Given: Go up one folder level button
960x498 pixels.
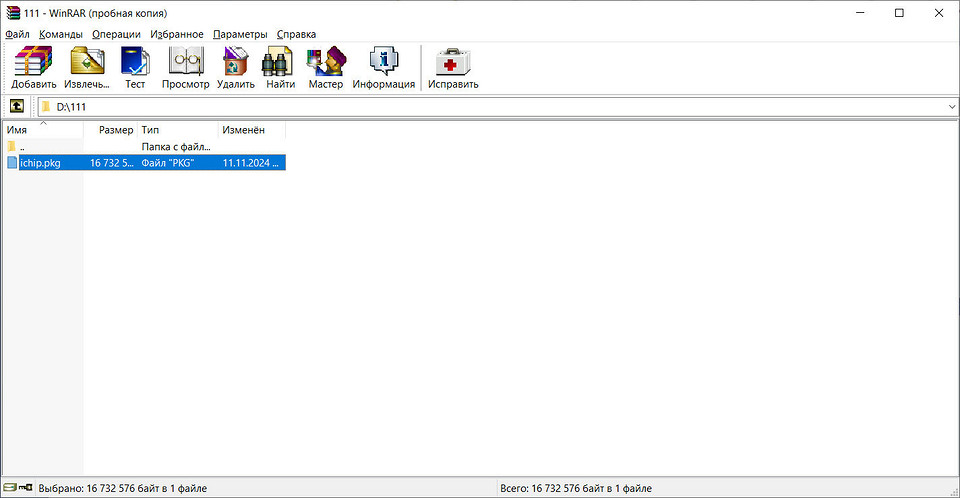Looking at the screenshot, I should [17, 107].
